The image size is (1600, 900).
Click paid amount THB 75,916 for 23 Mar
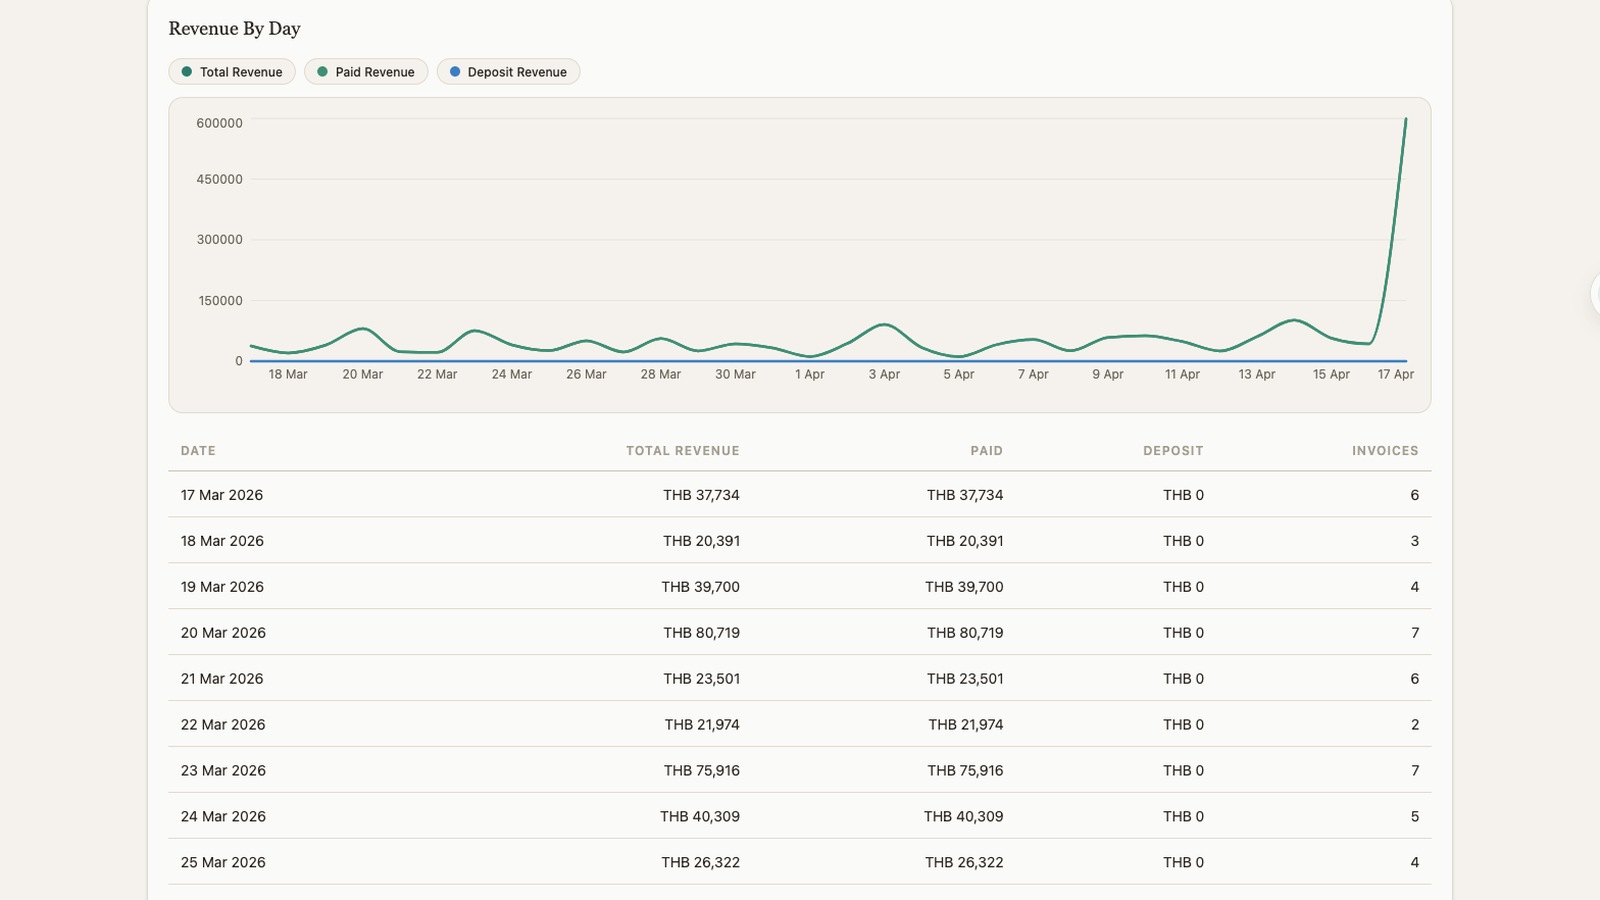[x=965, y=771]
